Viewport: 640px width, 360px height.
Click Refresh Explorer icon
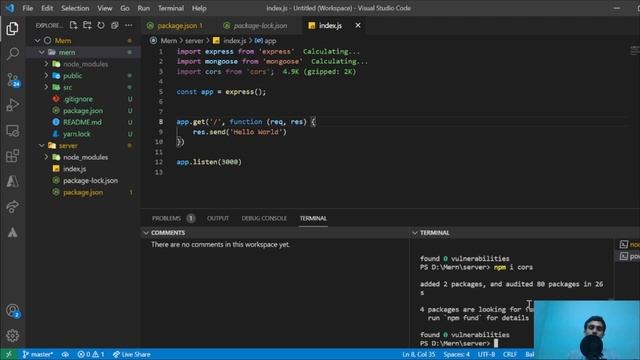click(101, 25)
